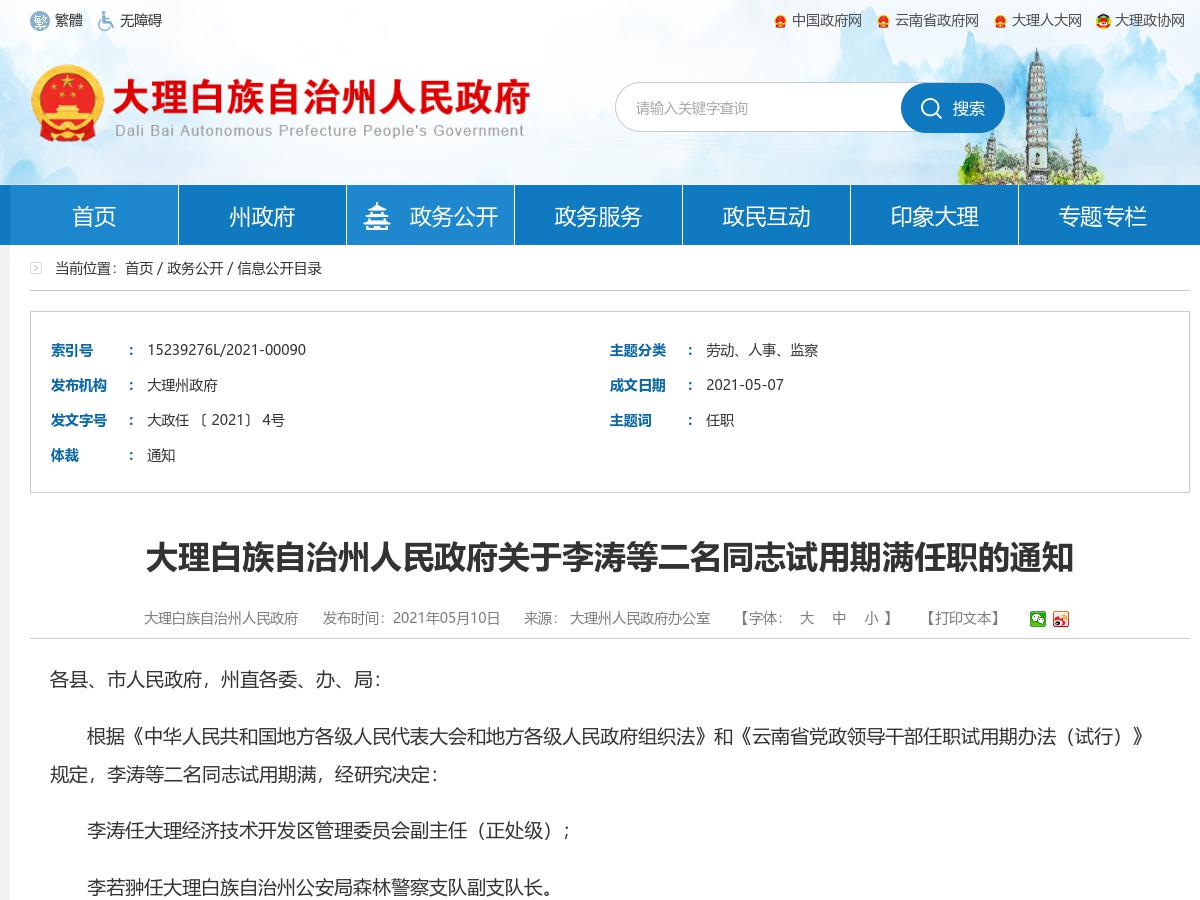Click the salutation 各县、市人民政府 line
This screenshot has height=900, width=1200.
coord(215,680)
